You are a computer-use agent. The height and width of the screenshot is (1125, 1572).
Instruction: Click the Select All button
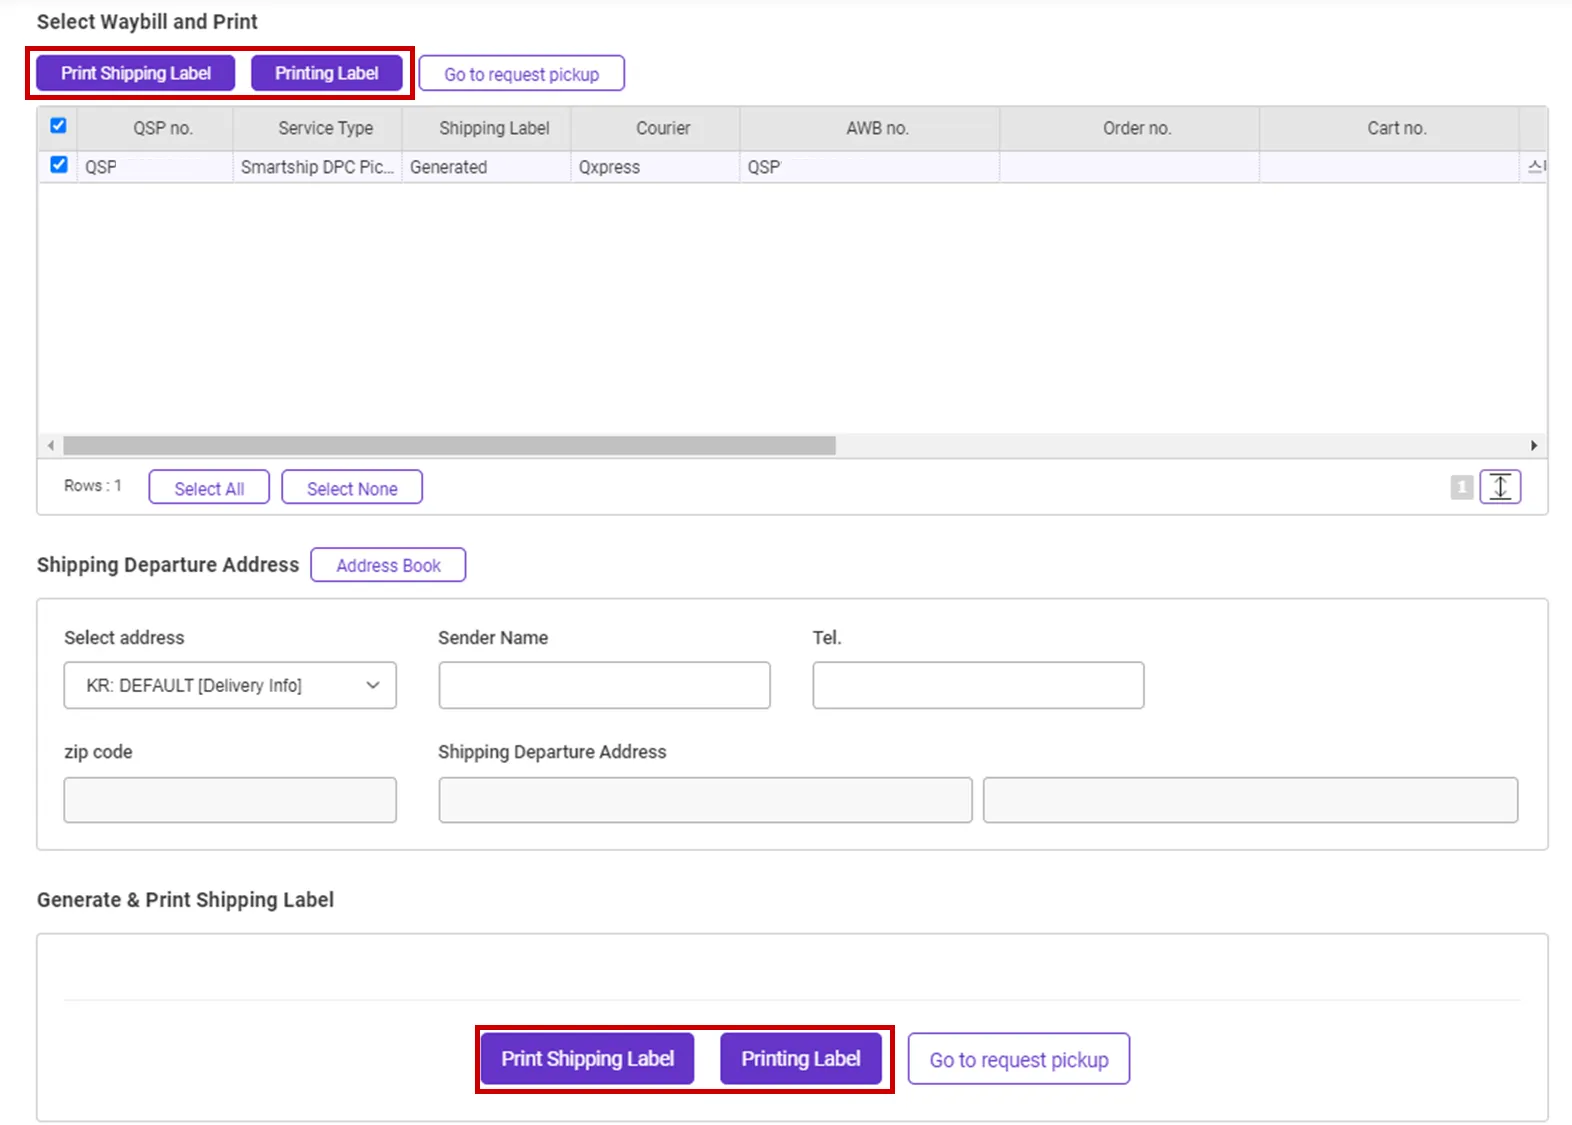point(209,488)
